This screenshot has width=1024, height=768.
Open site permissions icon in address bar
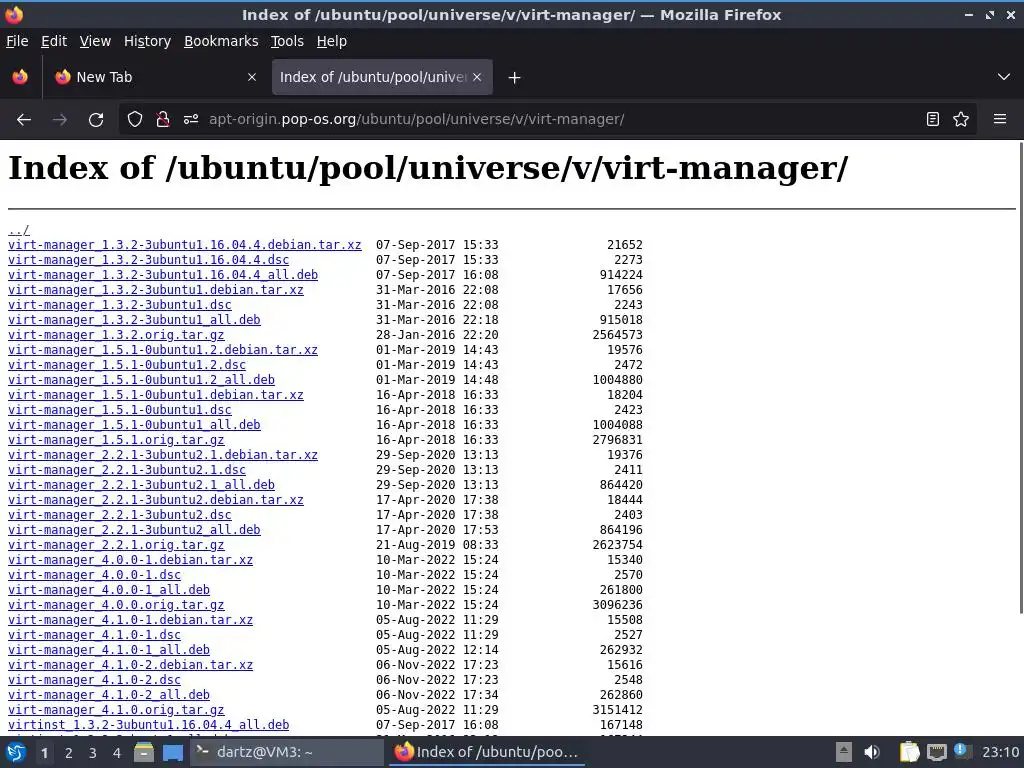pyautogui.click(x=191, y=120)
